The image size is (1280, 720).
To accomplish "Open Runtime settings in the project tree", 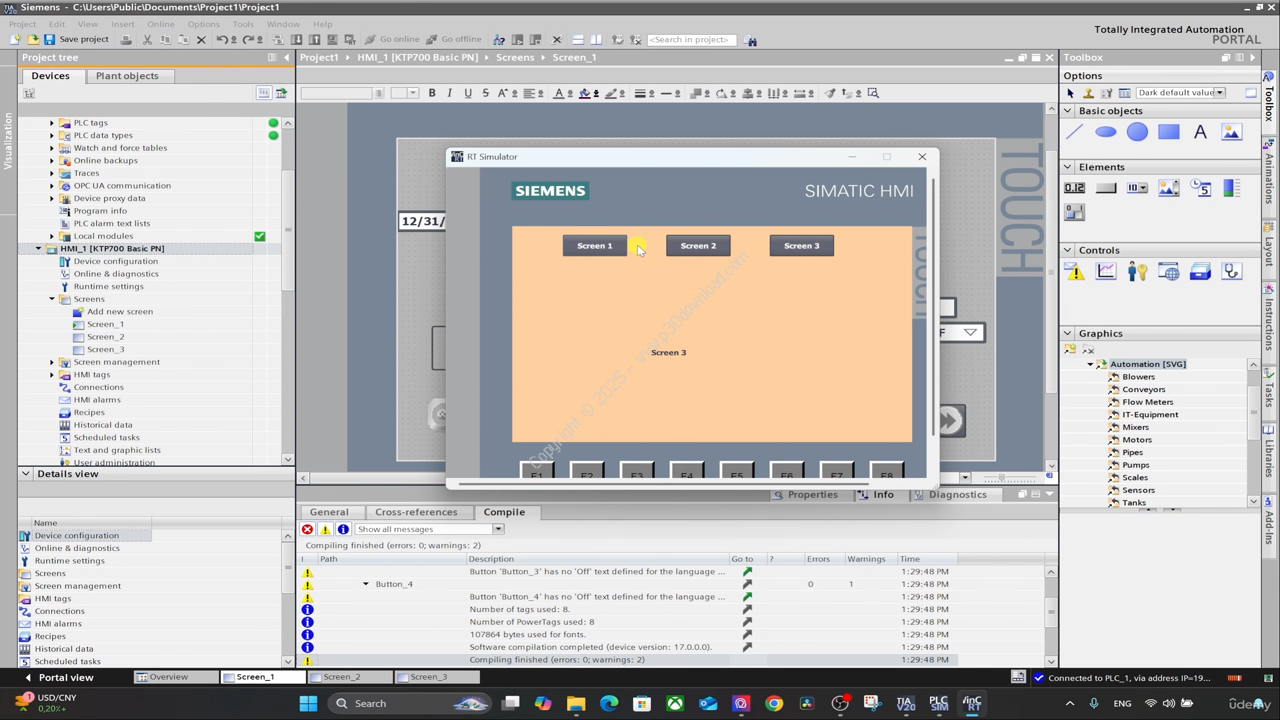I will point(108,286).
